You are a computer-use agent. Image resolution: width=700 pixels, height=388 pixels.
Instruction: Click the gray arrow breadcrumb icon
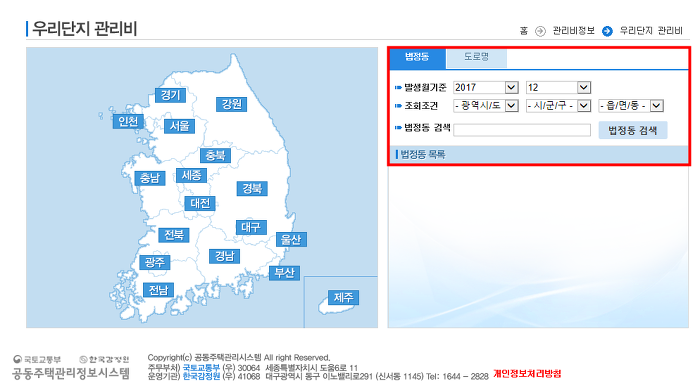(540, 31)
